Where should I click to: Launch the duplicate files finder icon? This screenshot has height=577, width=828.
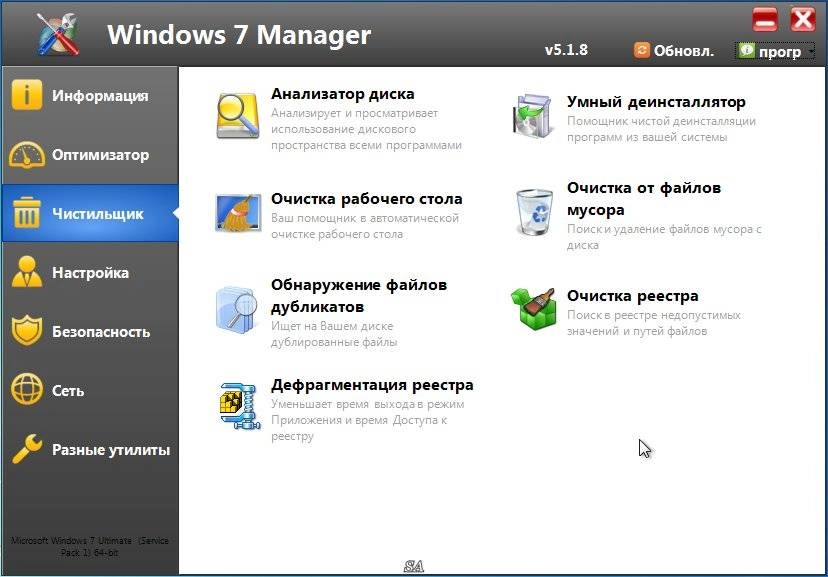tap(237, 310)
